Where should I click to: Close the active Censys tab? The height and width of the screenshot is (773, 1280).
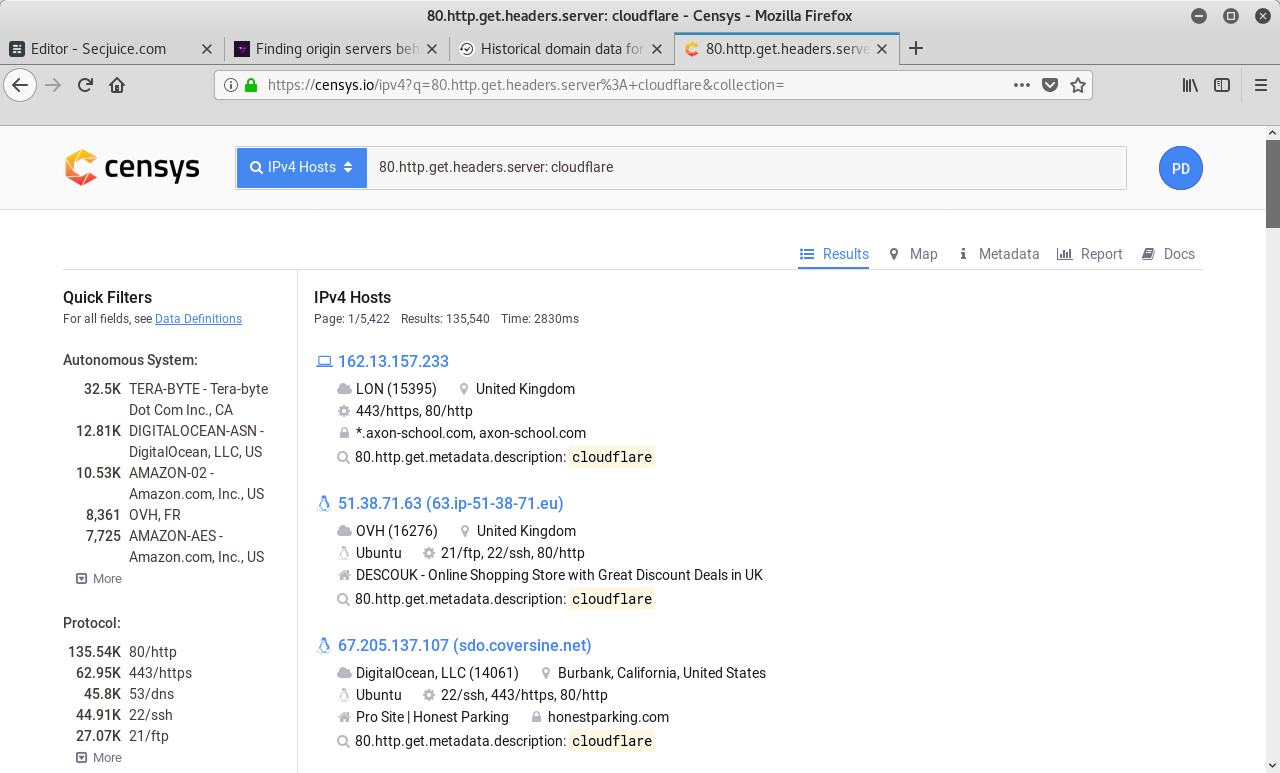pyautogui.click(x=882, y=48)
